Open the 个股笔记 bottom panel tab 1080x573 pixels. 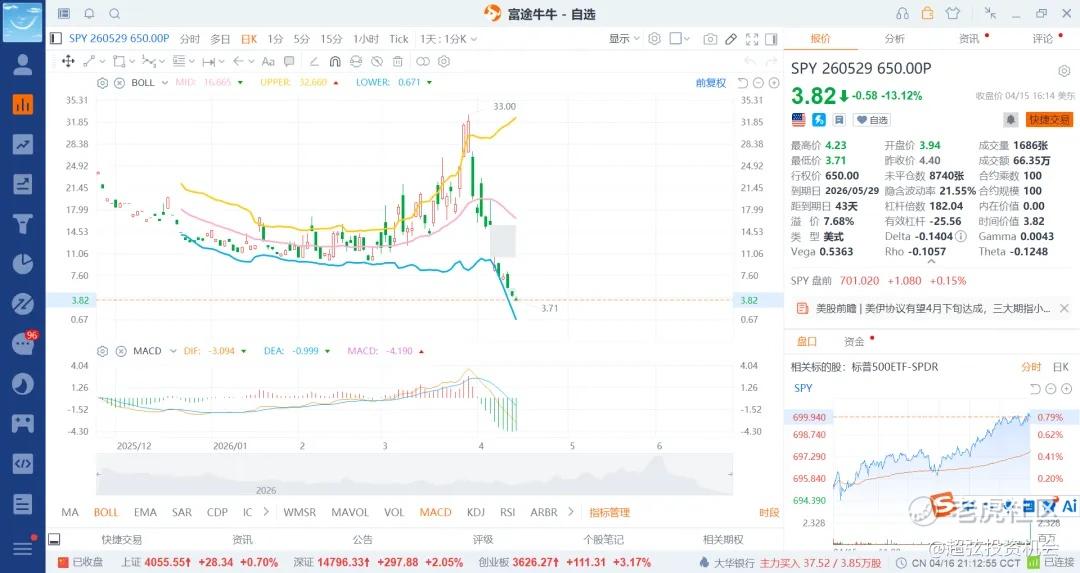click(603, 539)
